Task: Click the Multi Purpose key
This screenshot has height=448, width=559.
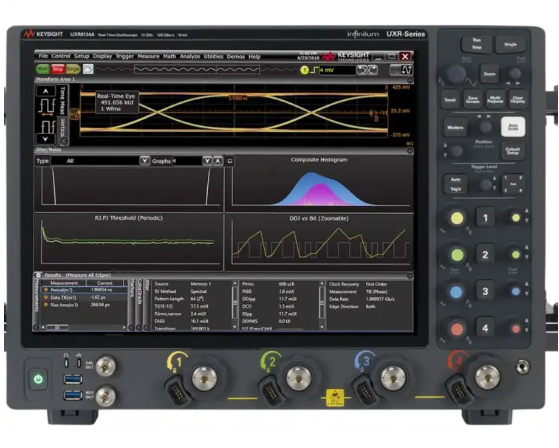Action: [495, 100]
